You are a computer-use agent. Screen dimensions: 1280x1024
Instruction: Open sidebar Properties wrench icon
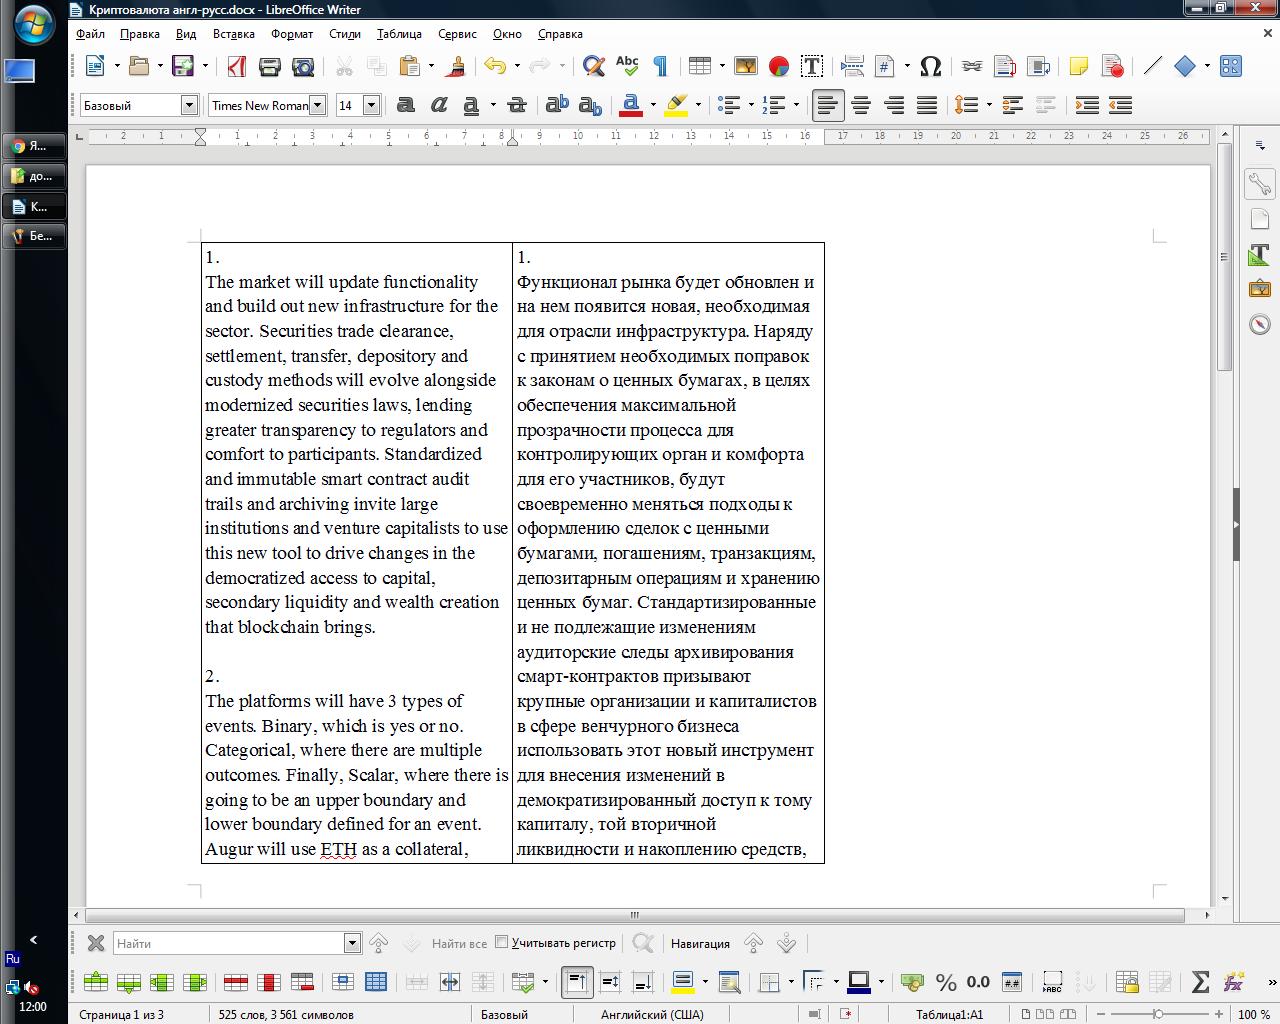(x=1259, y=183)
